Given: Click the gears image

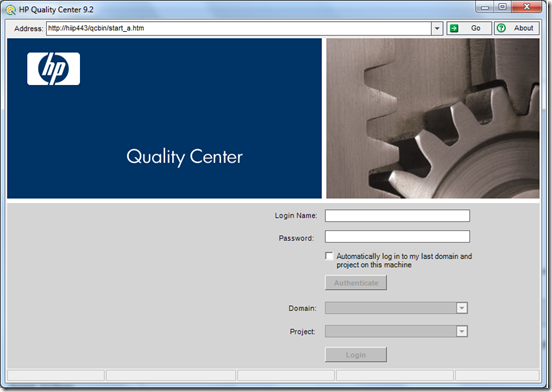Looking at the screenshot, I should [x=433, y=118].
